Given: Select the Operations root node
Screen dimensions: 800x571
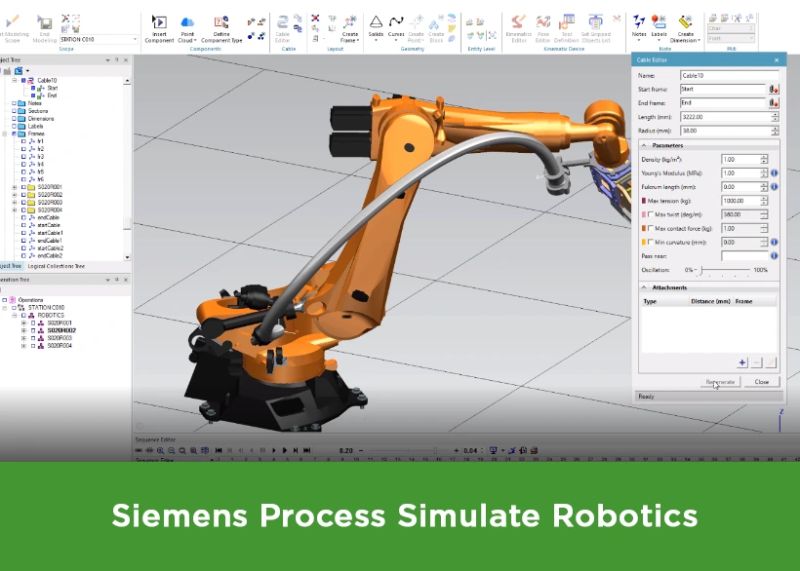Looking at the screenshot, I should [31, 300].
